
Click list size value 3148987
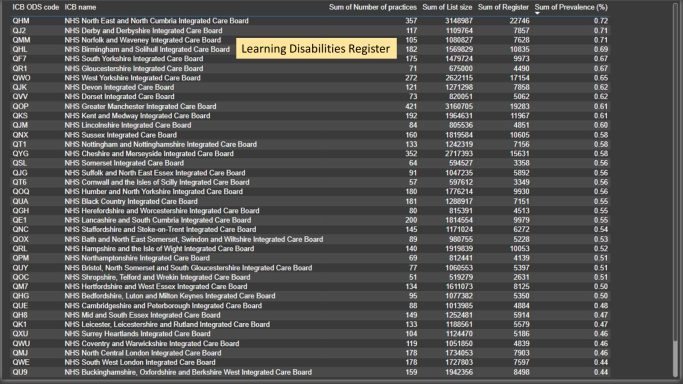pos(459,21)
